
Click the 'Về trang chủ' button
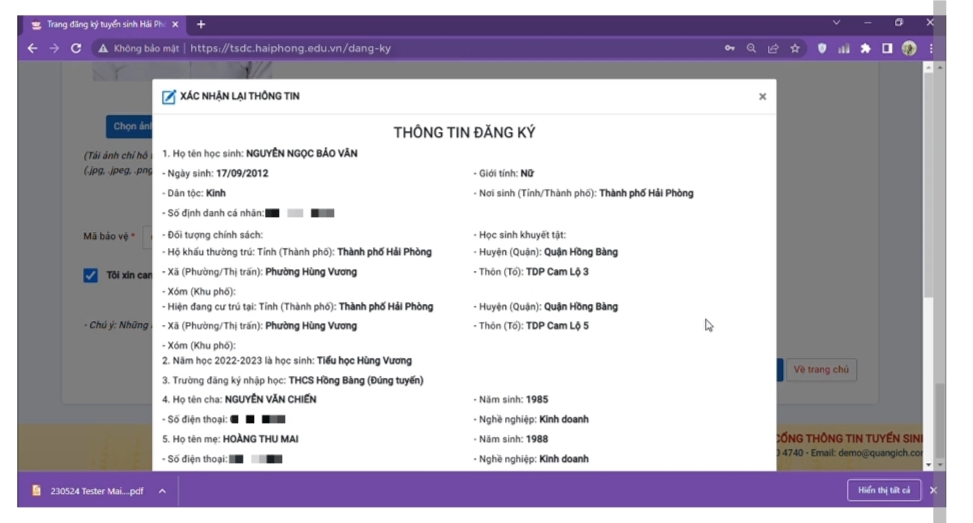pos(821,370)
